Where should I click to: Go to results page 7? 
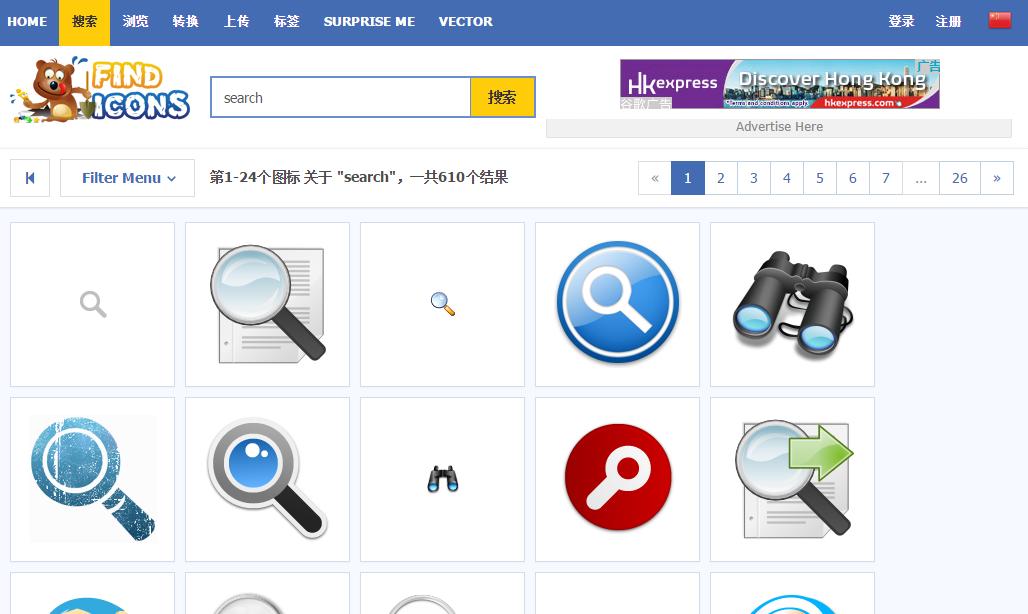click(886, 178)
